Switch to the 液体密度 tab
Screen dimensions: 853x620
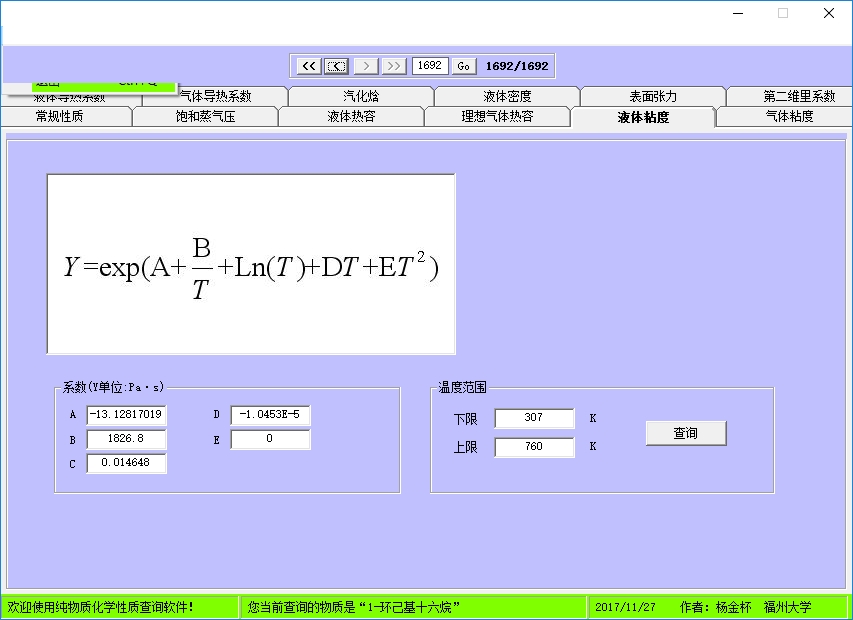click(507, 96)
